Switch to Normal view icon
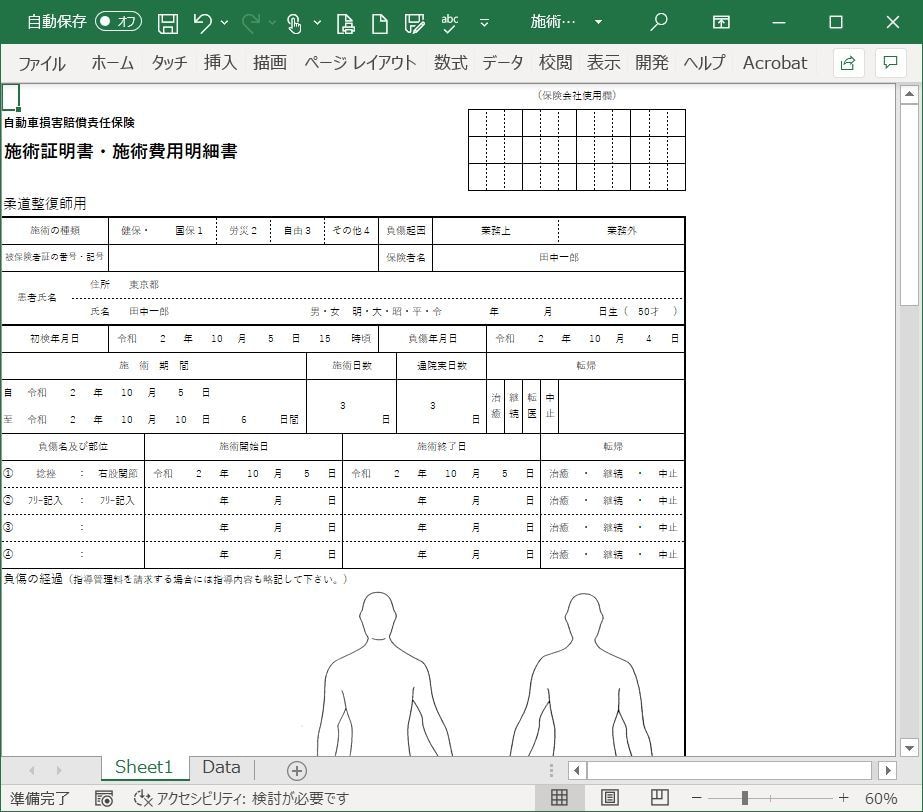923x812 pixels. click(559, 798)
